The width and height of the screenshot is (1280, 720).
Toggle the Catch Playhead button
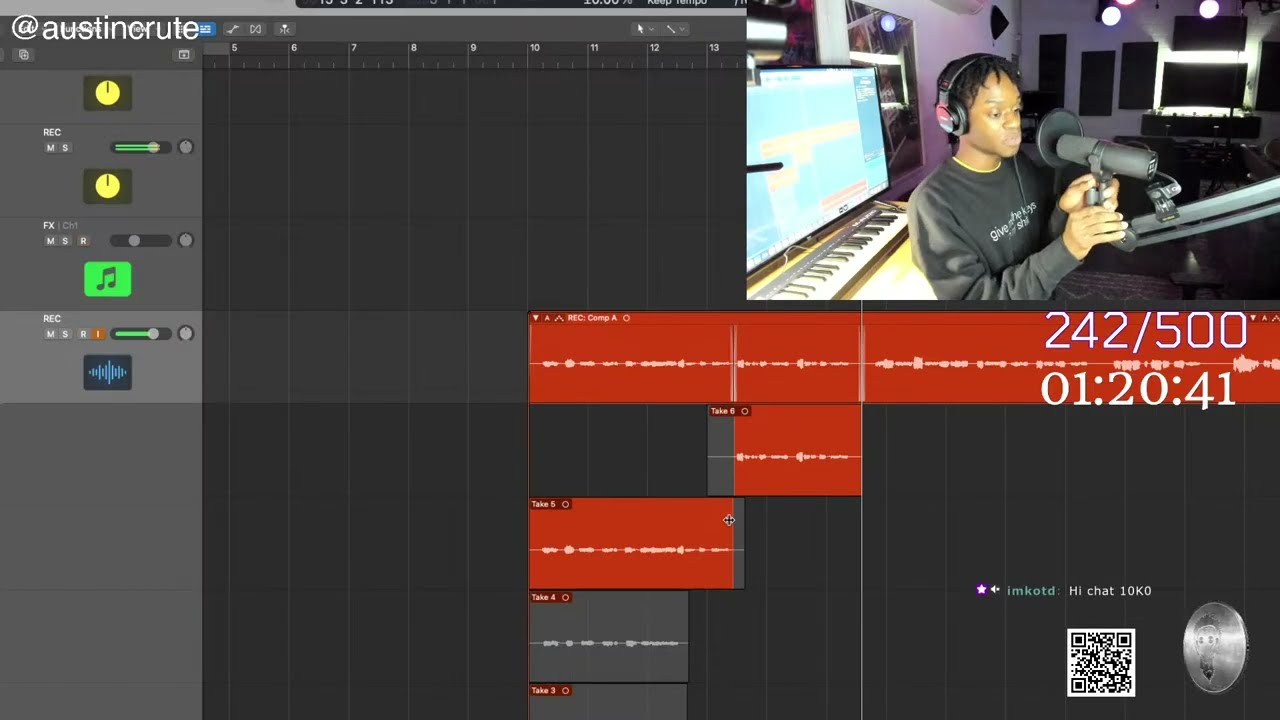[x=284, y=29]
